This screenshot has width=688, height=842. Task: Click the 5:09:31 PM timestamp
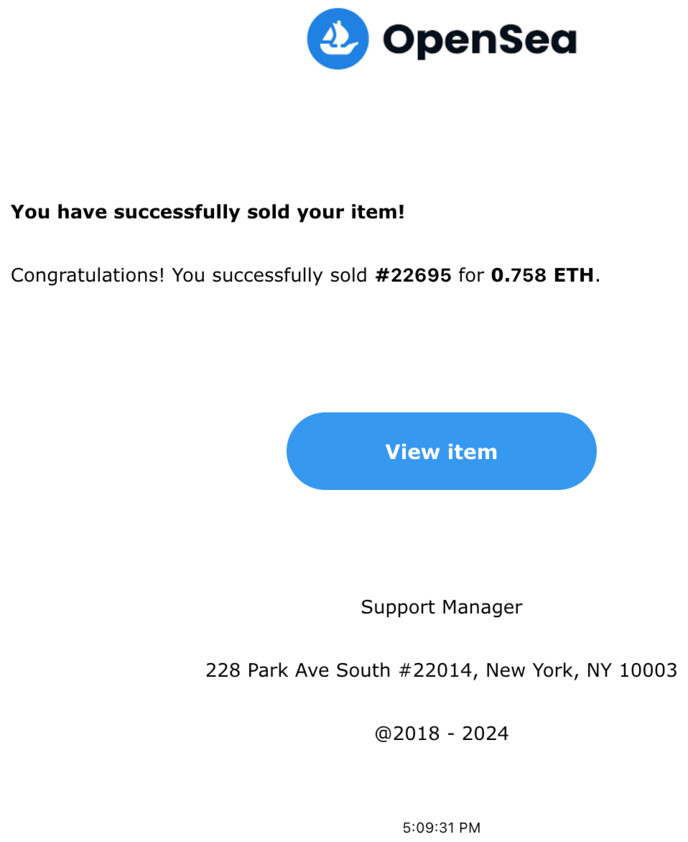click(441, 828)
